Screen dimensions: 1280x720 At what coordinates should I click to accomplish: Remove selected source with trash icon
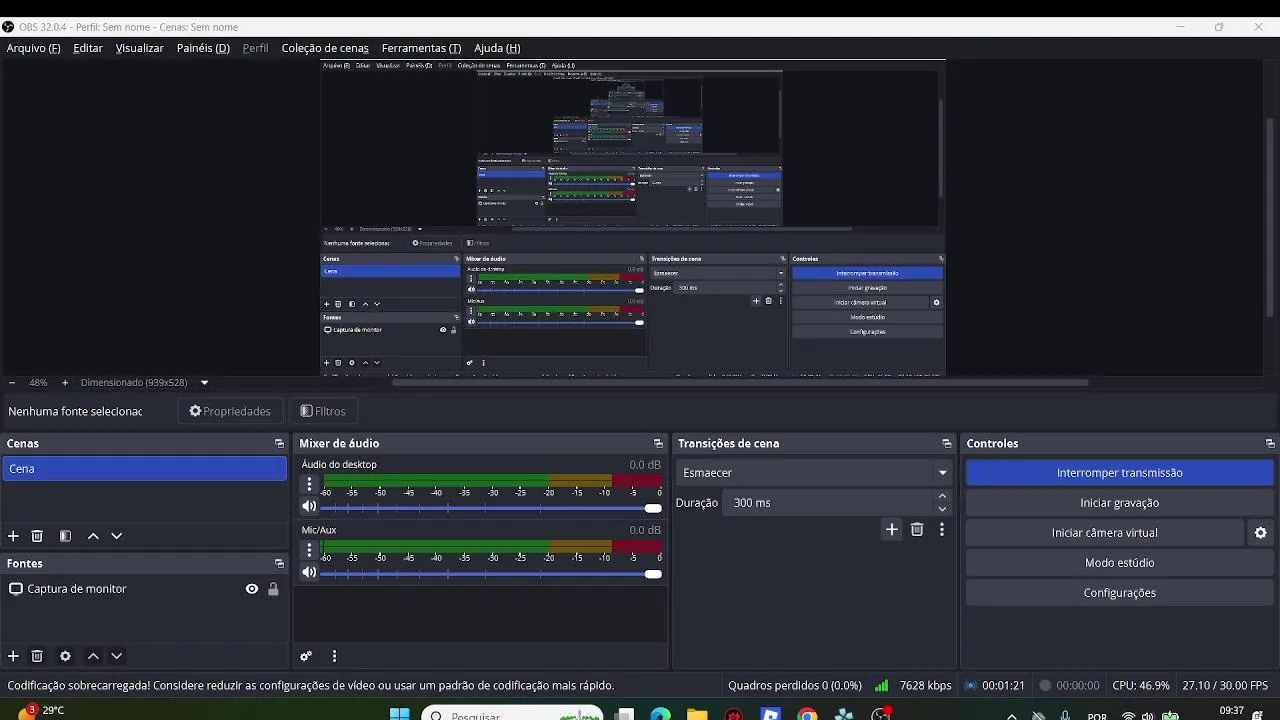click(x=37, y=656)
